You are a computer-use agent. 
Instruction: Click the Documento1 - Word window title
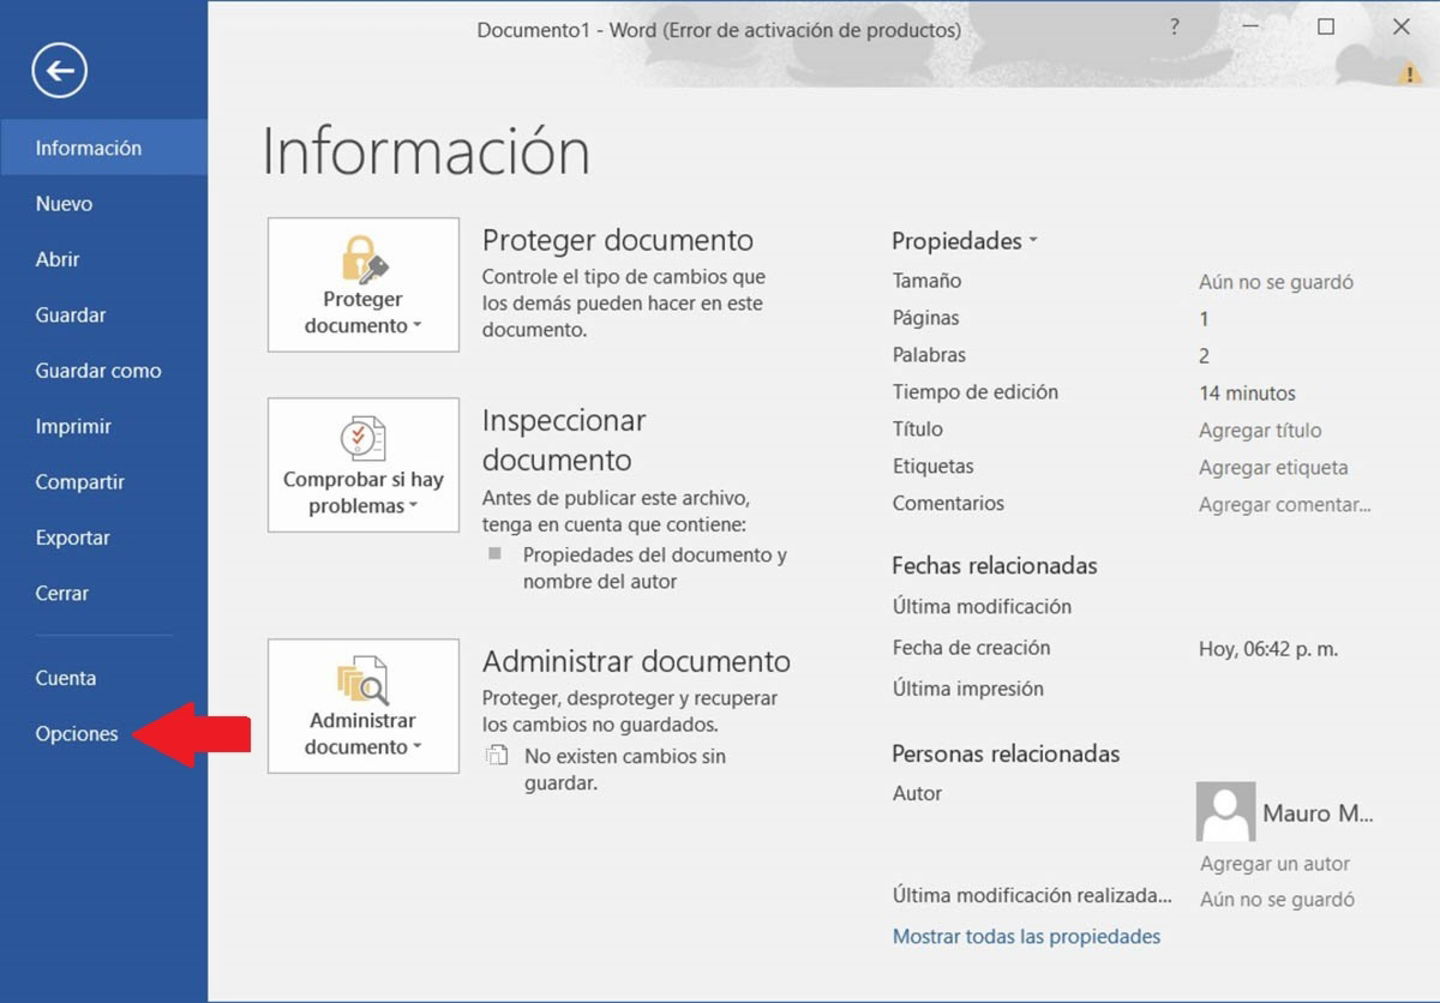point(718,30)
